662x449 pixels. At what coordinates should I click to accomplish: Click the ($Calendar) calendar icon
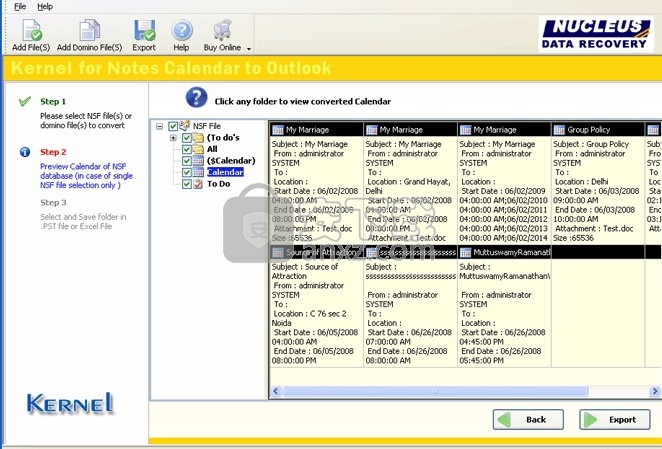coord(198,161)
